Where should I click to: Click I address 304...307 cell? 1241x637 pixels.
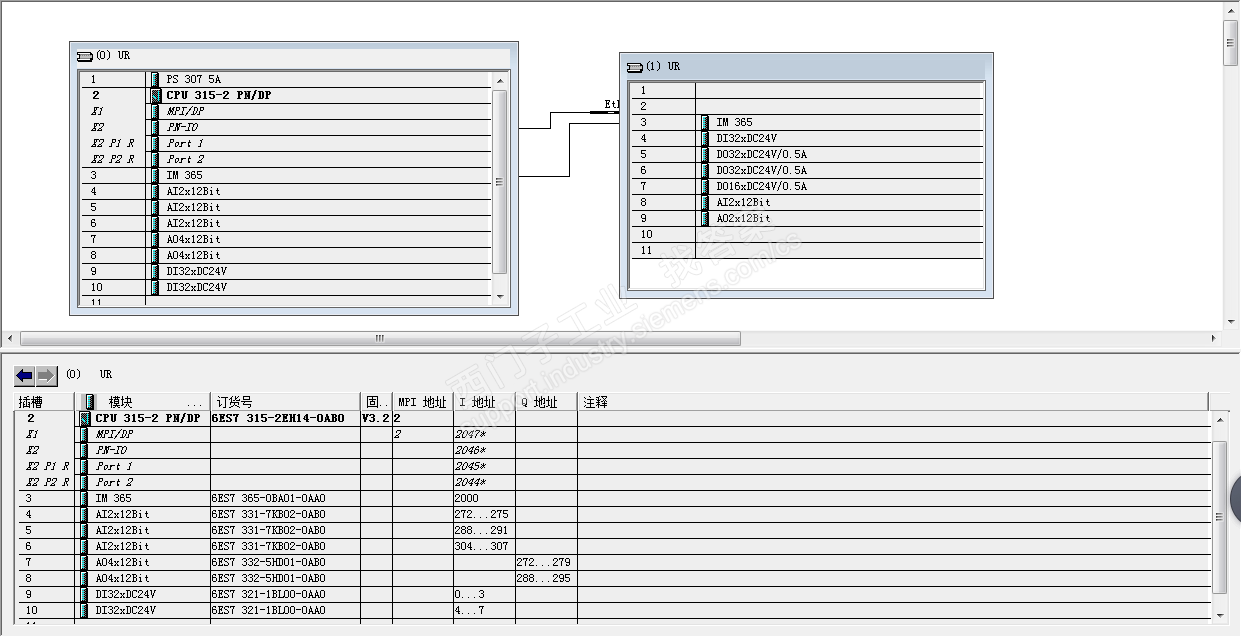click(x=484, y=546)
